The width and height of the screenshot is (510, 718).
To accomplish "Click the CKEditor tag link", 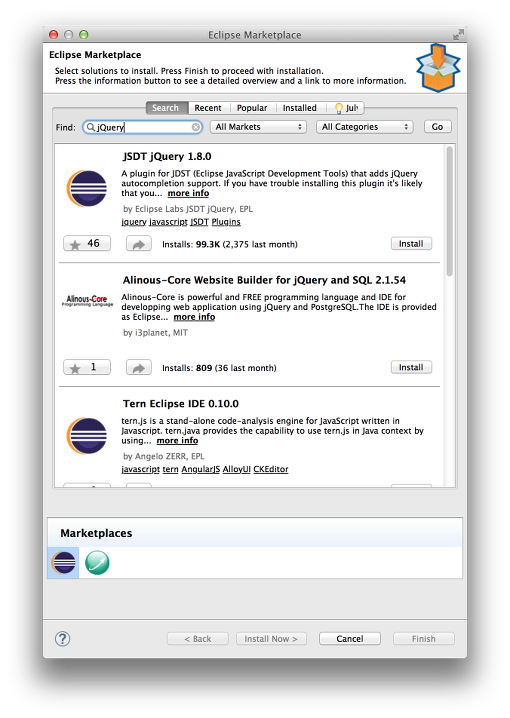I will tap(271, 469).
